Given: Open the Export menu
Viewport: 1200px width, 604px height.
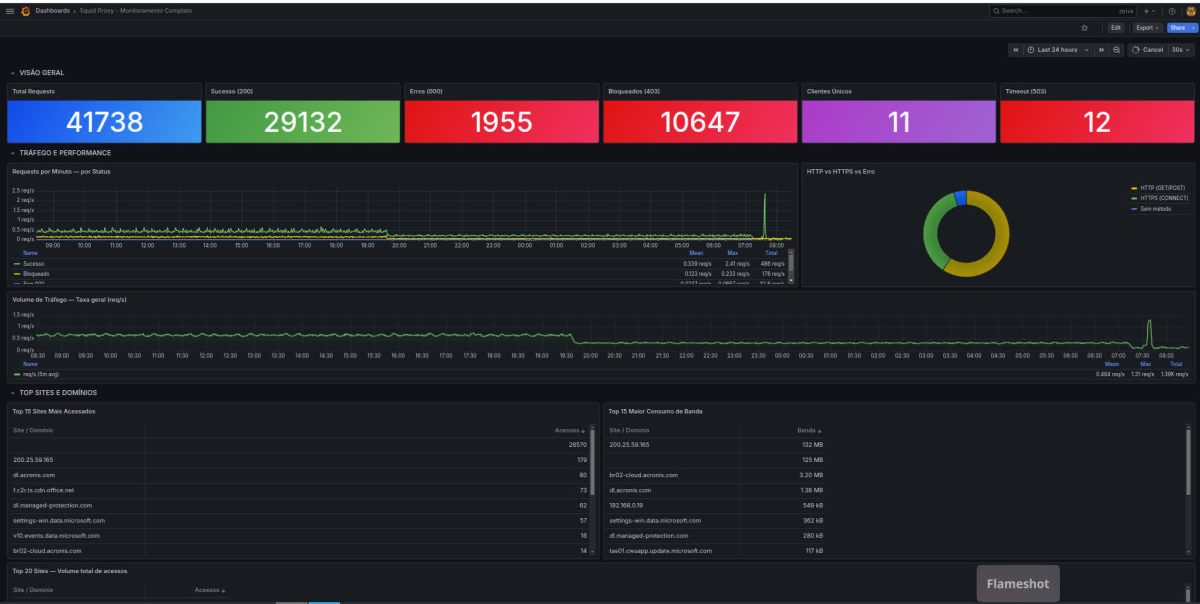Looking at the screenshot, I should click(1147, 28).
